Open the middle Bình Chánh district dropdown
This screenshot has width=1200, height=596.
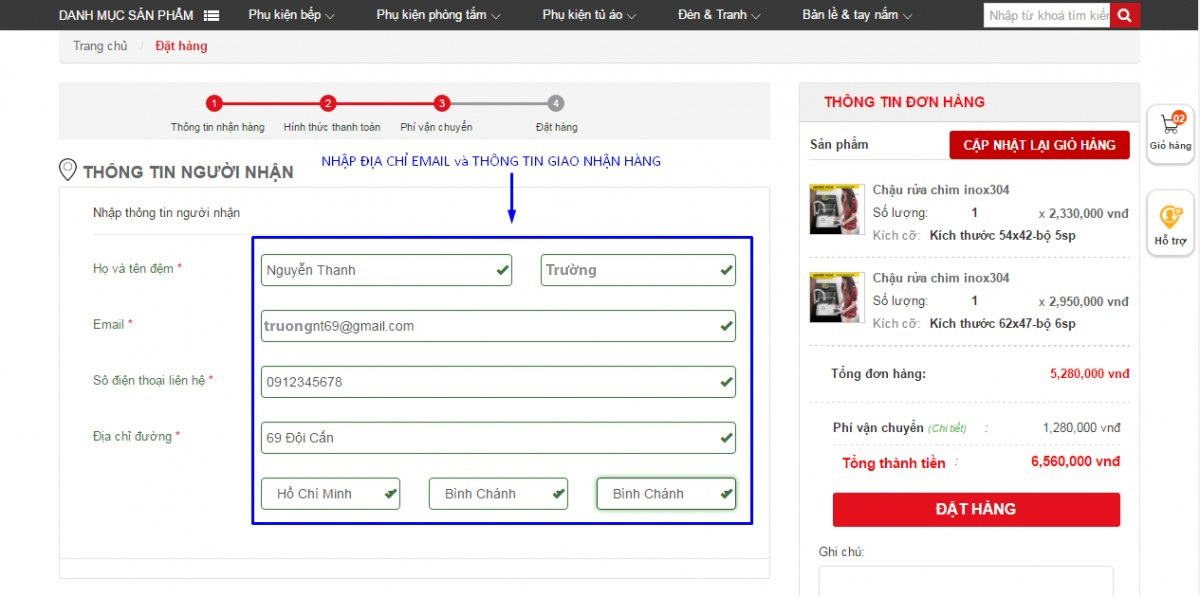click(498, 494)
